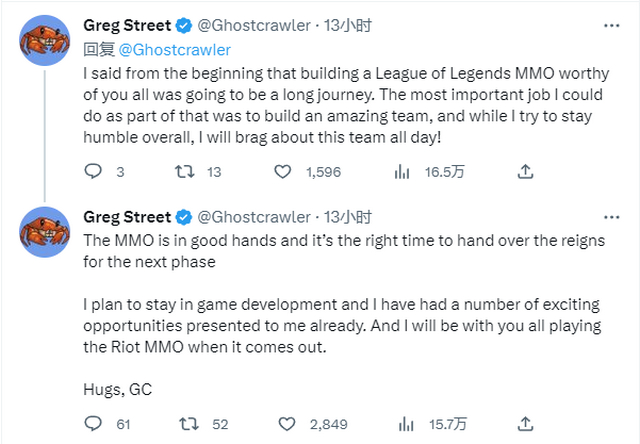View analytics of the 15.7万 views tweet

[403, 423]
